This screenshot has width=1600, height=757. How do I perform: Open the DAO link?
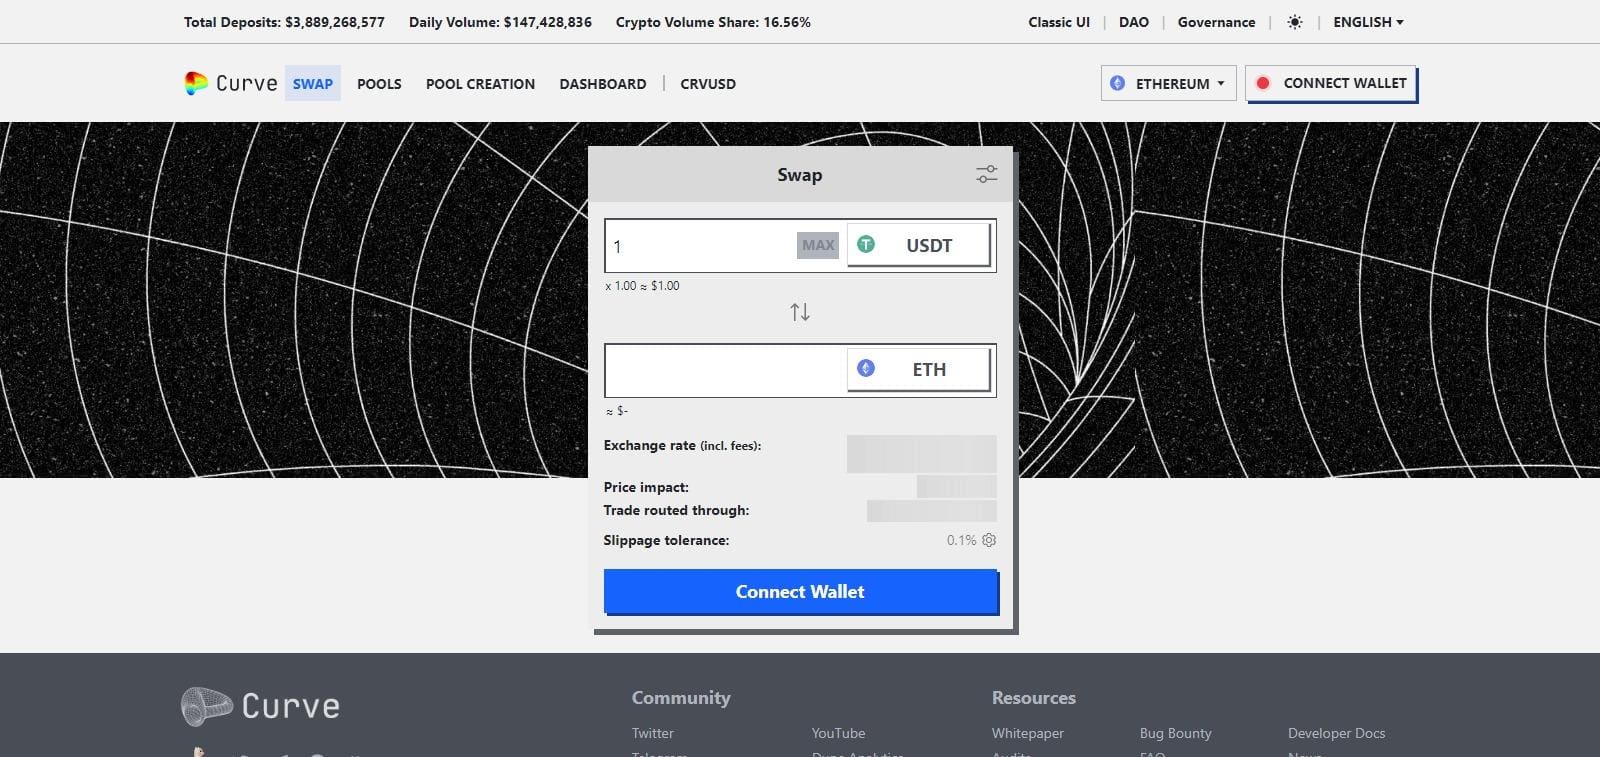[x=1134, y=22]
